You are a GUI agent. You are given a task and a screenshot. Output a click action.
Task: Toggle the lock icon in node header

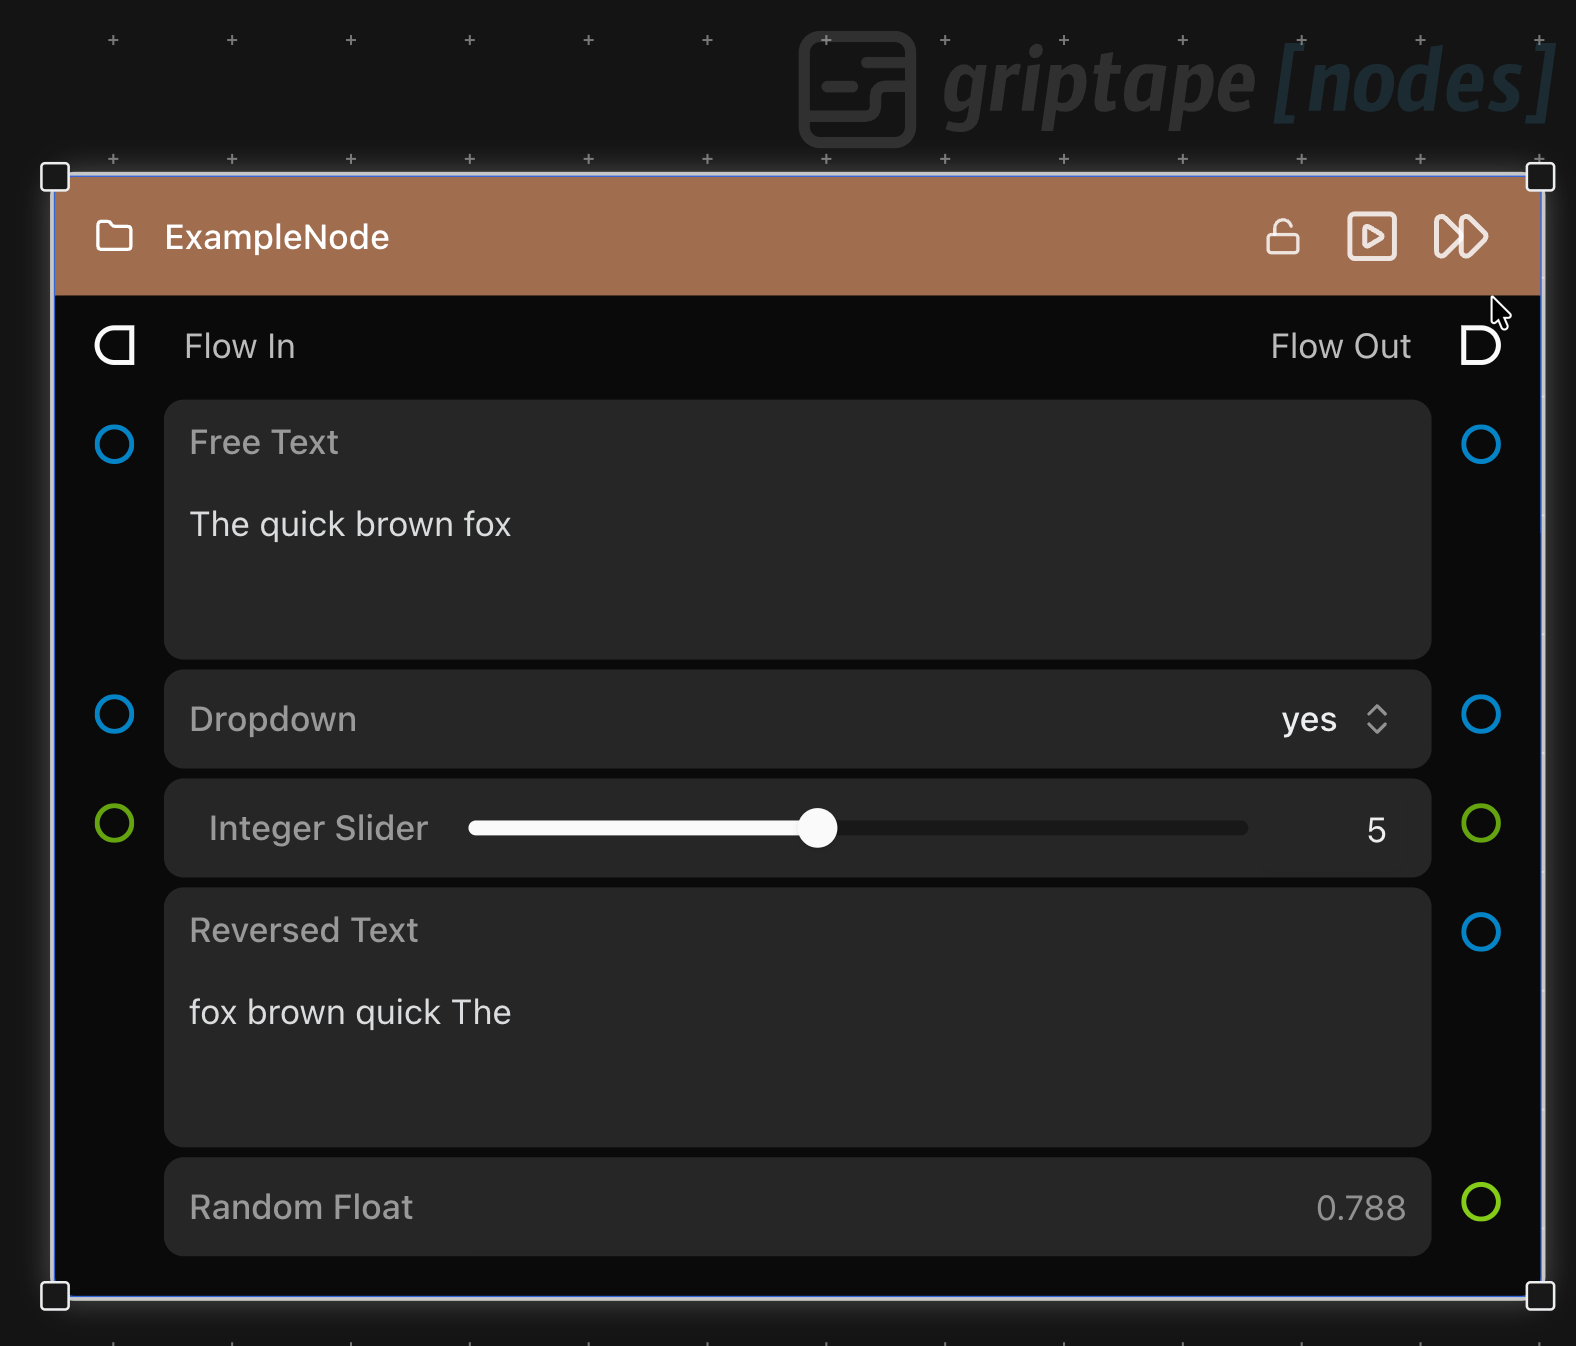pos(1283,237)
